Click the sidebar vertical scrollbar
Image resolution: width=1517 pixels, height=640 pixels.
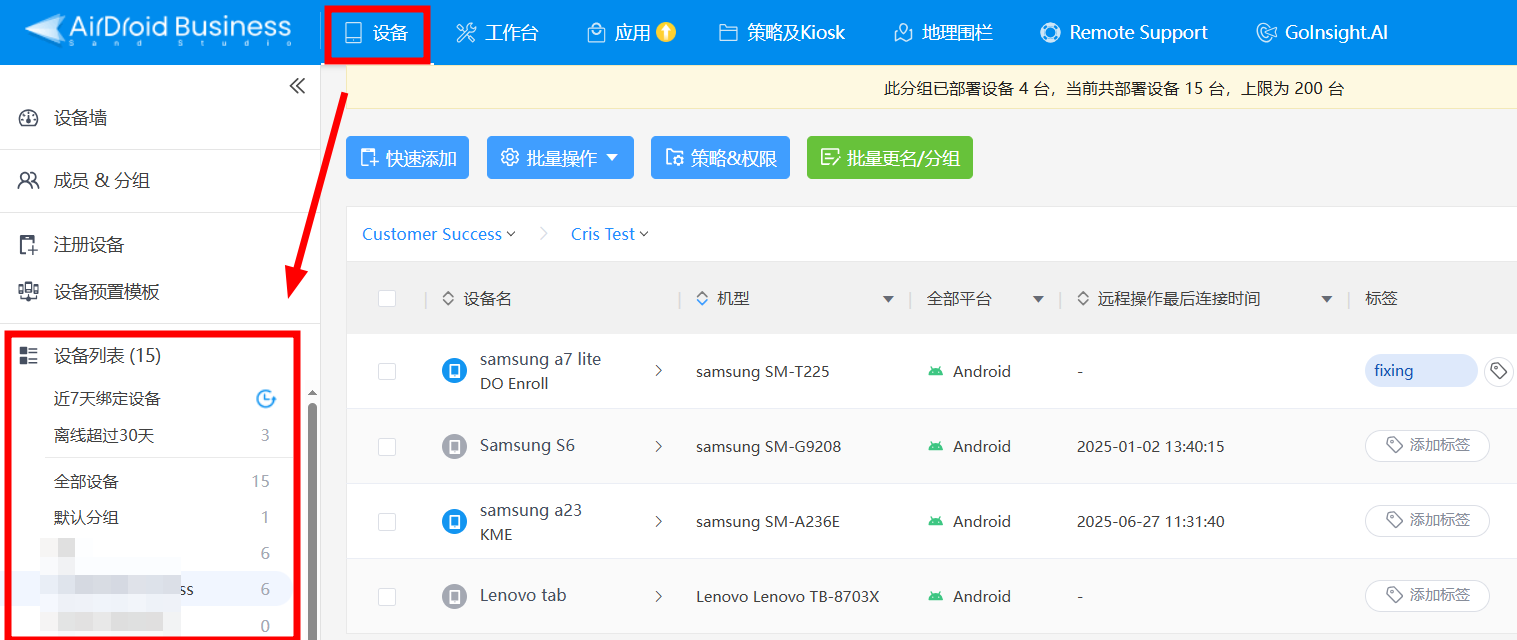coord(312,520)
